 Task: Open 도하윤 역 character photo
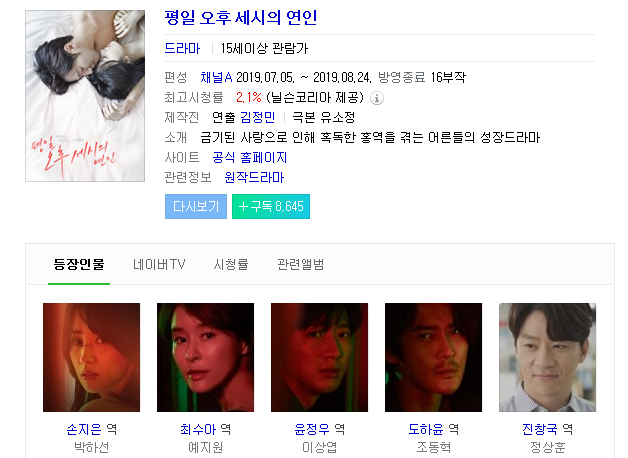[433, 358]
